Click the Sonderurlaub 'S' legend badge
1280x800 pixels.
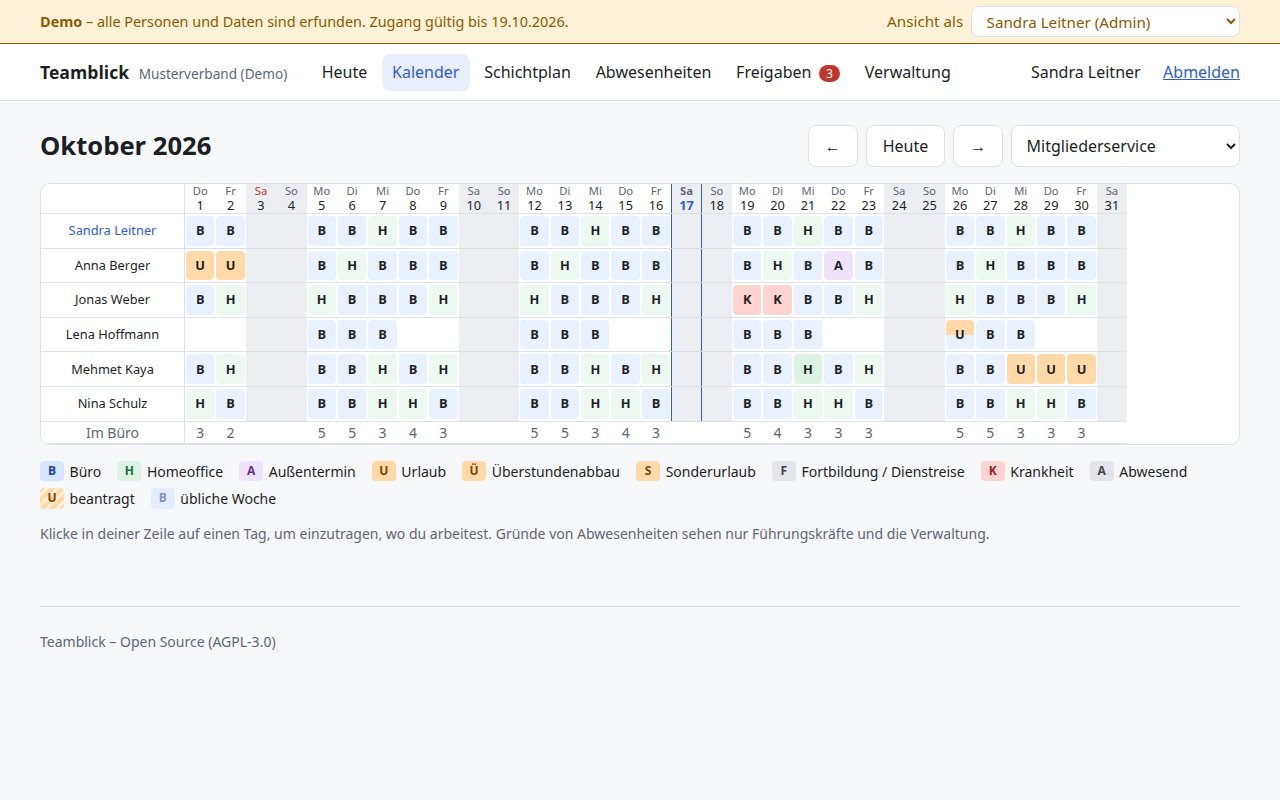coord(648,471)
